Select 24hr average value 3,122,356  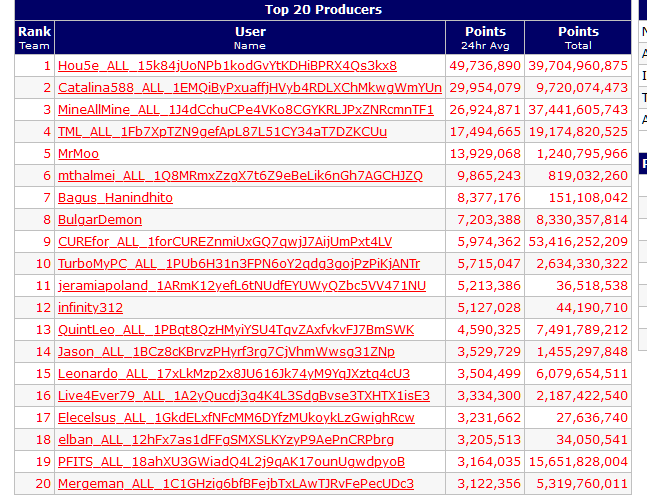[x=489, y=484]
